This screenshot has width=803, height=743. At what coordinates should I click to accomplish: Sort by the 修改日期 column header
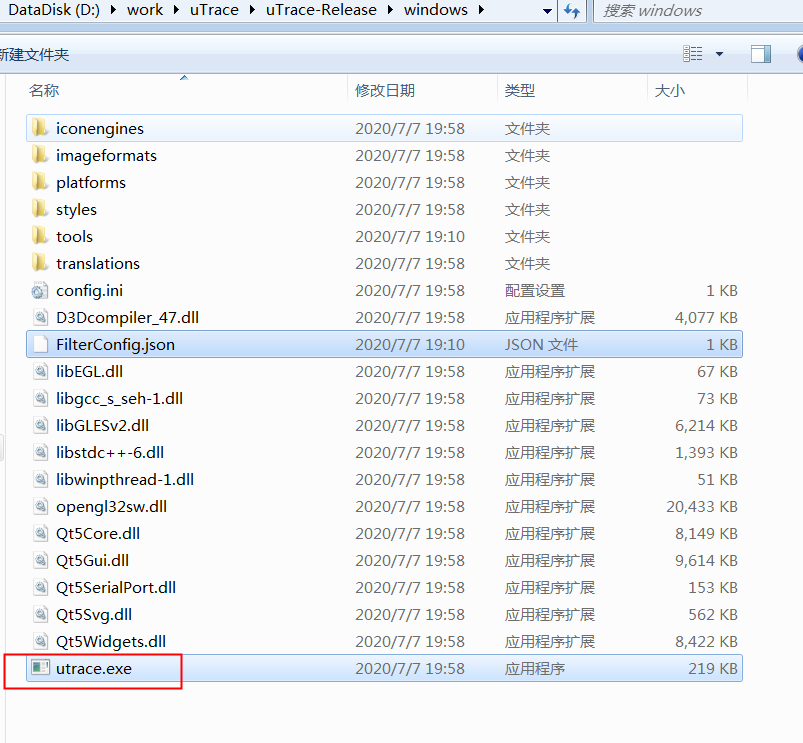(x=385, y=90)
